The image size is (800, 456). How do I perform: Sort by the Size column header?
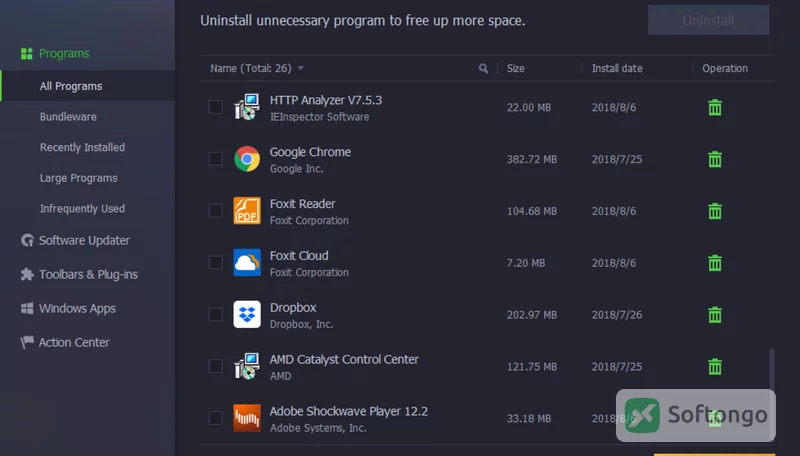tap(515, 68)
